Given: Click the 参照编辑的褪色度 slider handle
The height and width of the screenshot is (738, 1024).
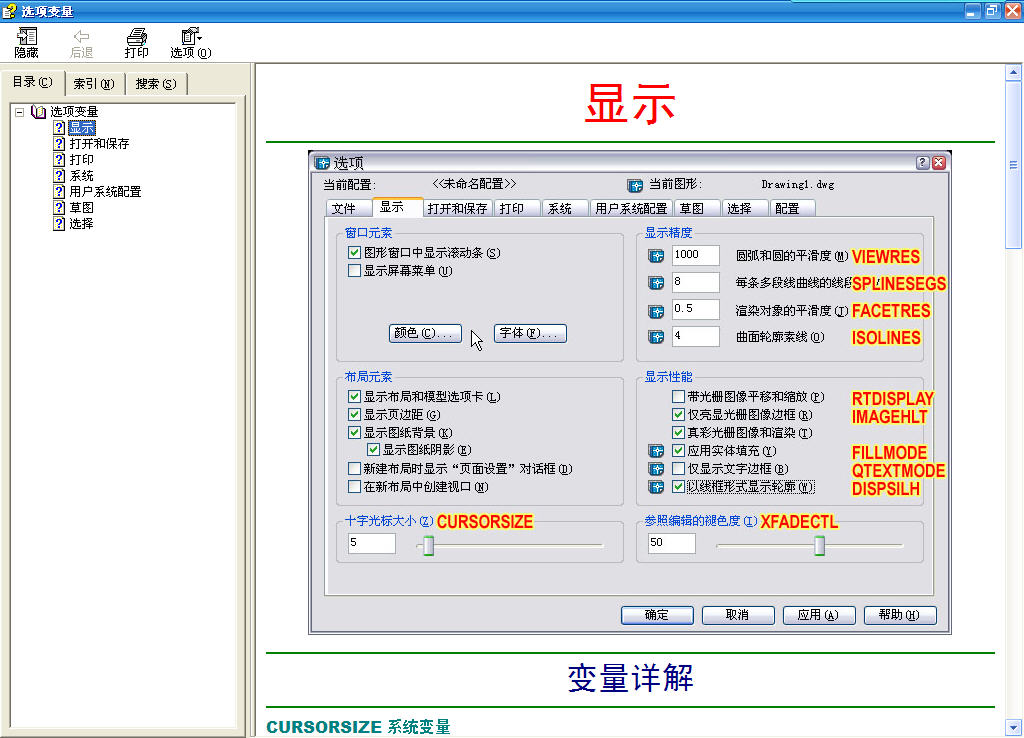Looking at the screenshot, I should tap(820, 545).
